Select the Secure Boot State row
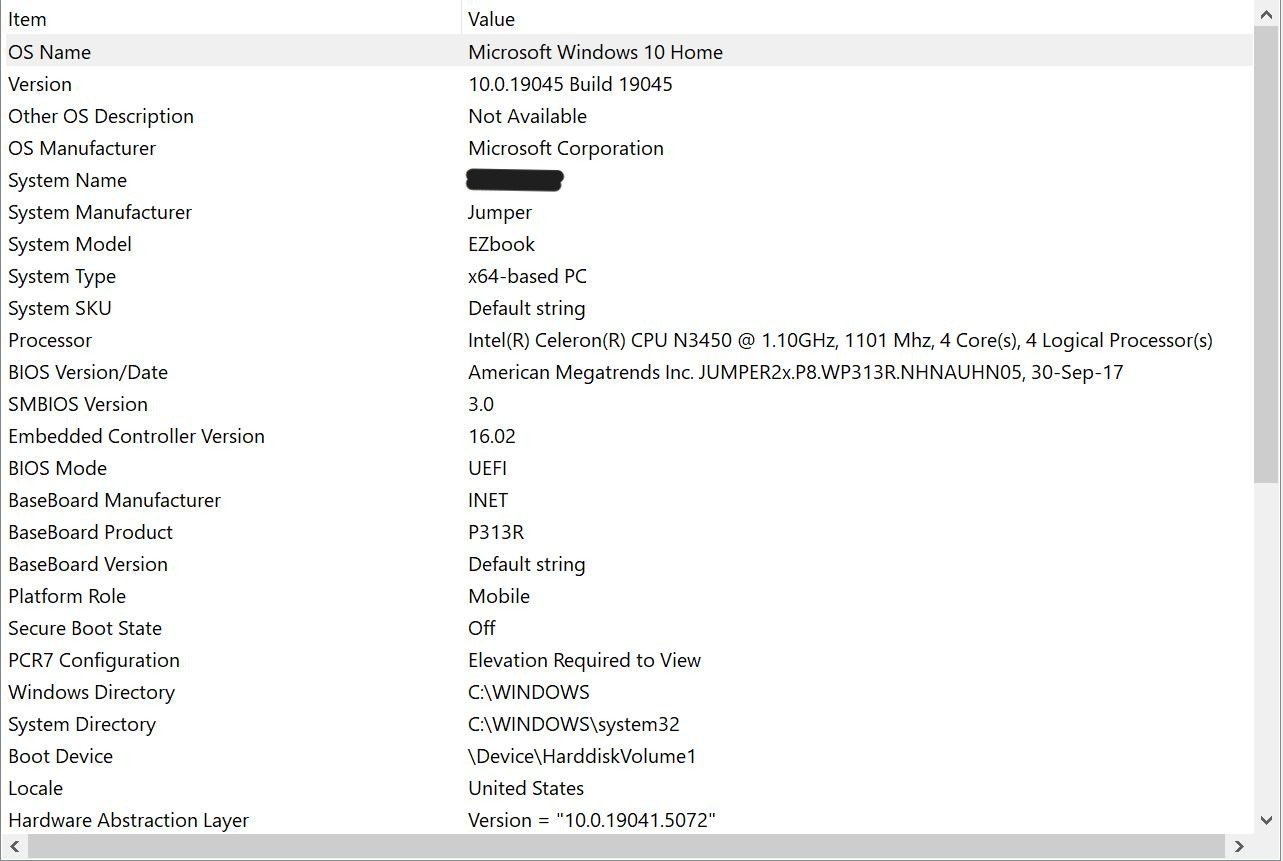 click(626, 628)
